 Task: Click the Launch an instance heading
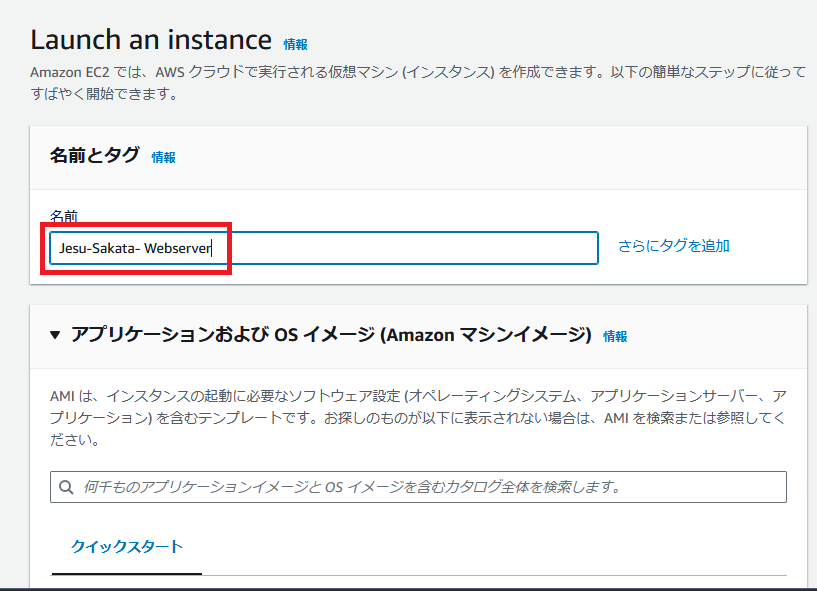click(151, 40)
